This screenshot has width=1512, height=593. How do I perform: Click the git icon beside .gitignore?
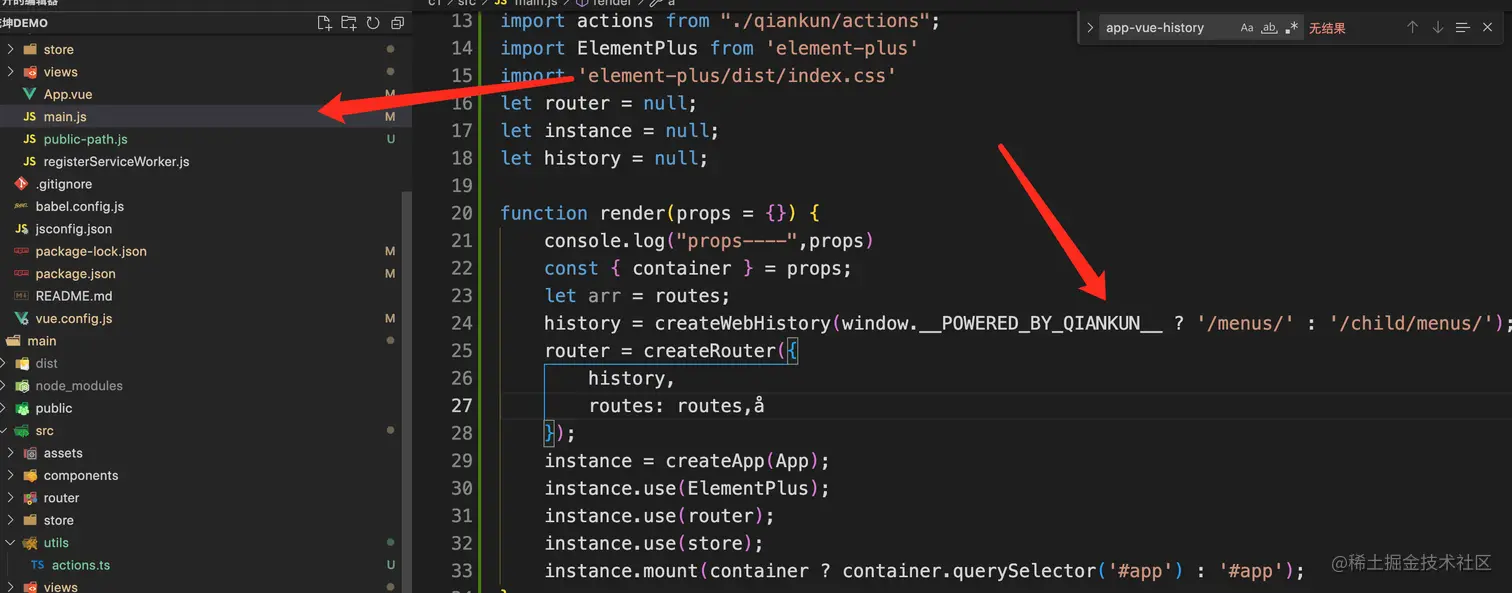point(21,184)
